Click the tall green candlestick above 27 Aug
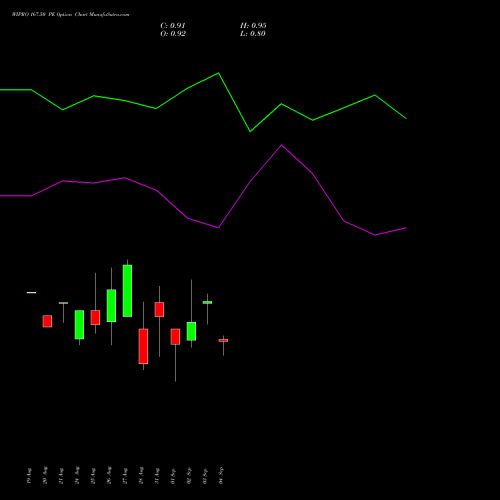 (x=127, y=291)
